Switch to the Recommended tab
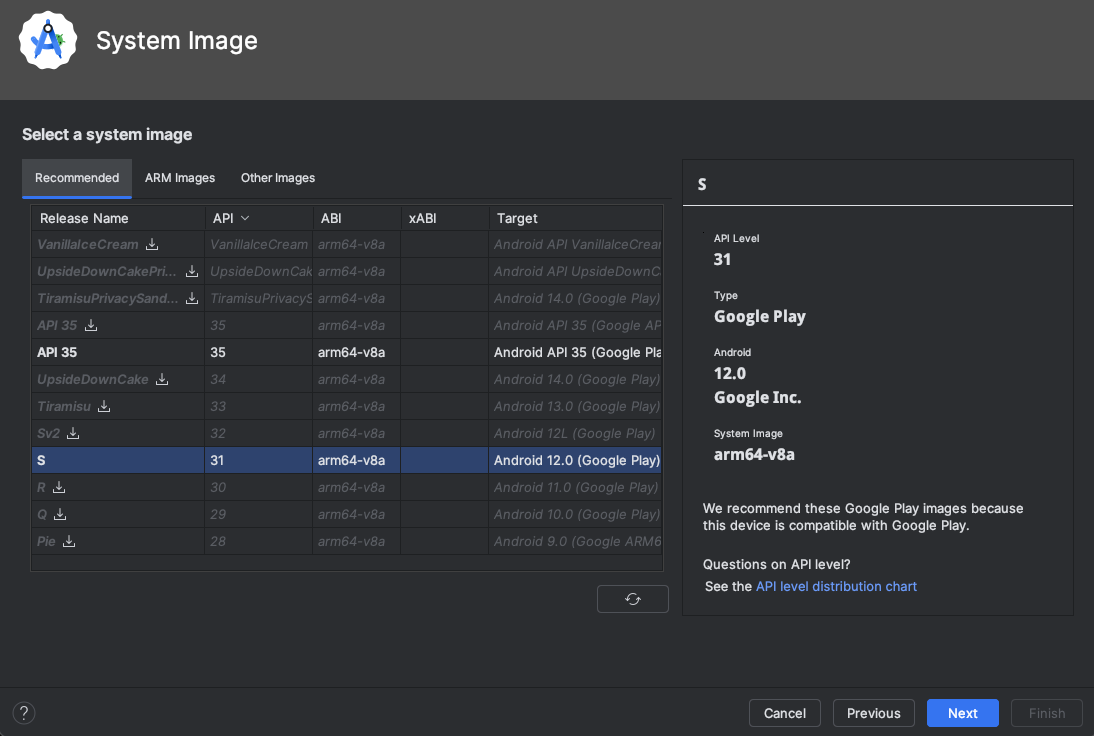Image resolution: width=1094 pixels, height=736 pixels. click(x=77, y=178)
